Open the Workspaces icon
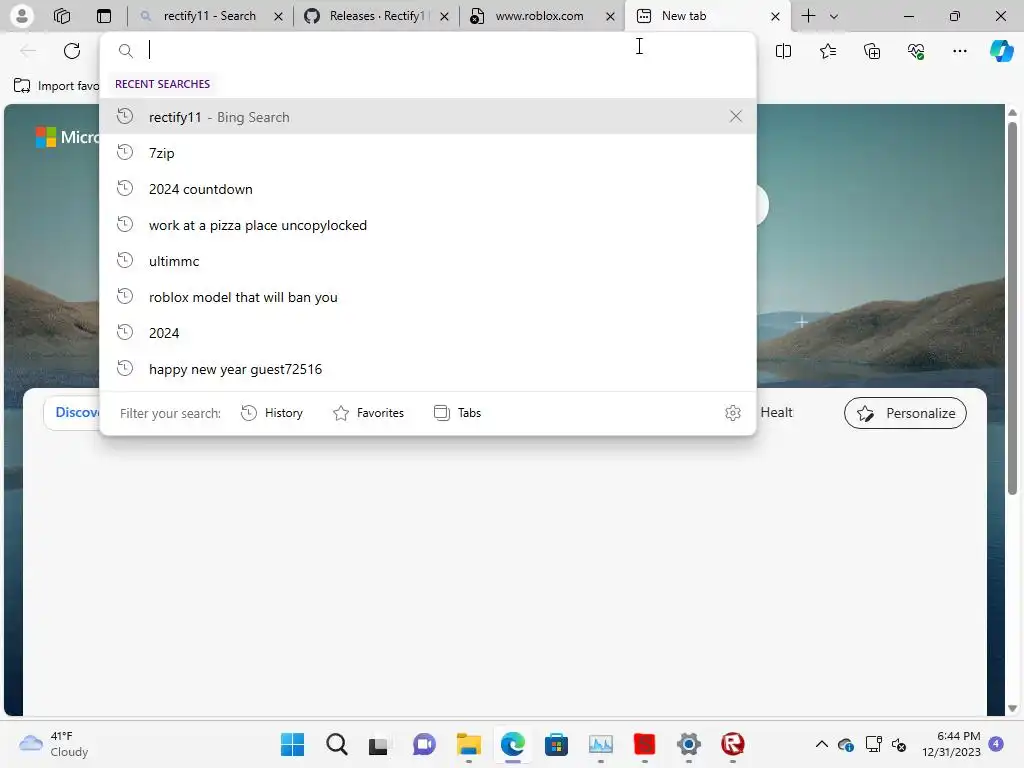Screen dimensions: 1024x768 click(62, 16)
